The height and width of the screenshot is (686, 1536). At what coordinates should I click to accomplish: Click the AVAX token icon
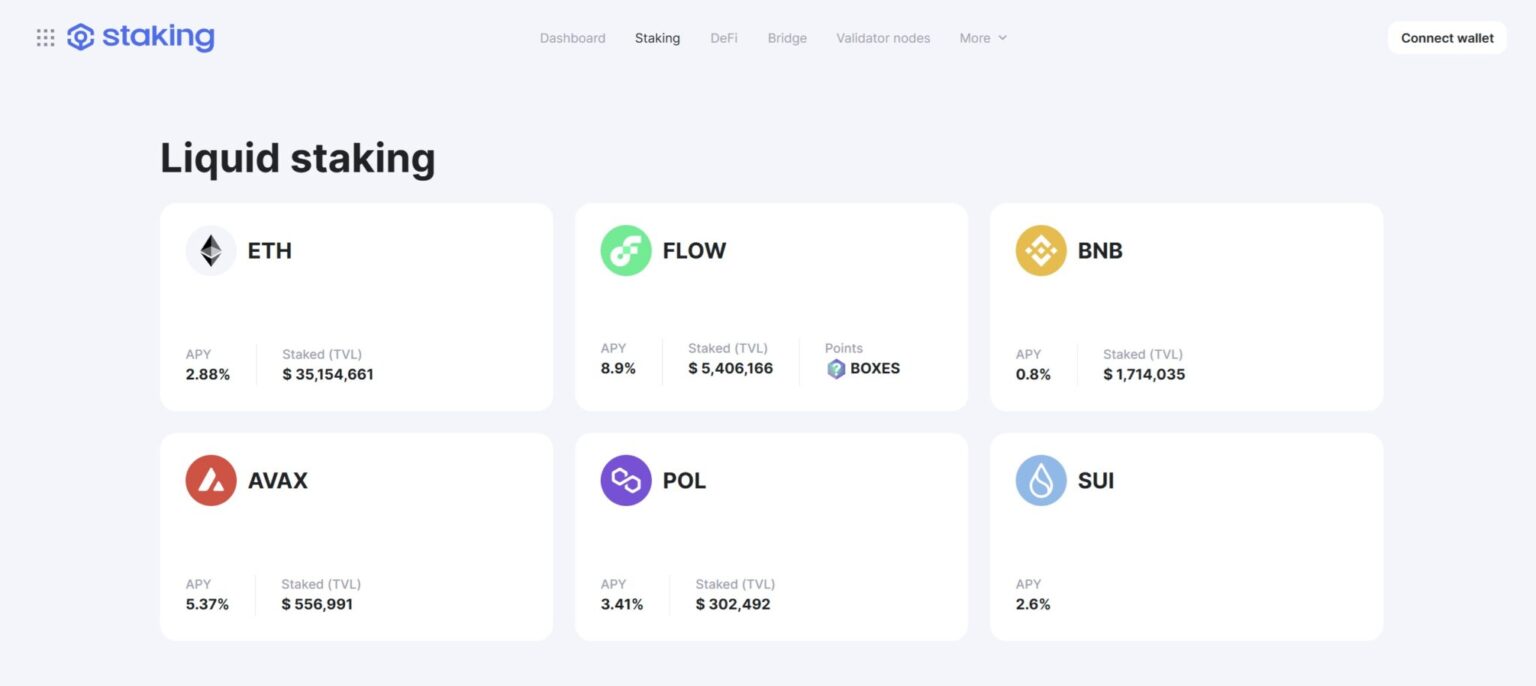click(x=210, y=480)
